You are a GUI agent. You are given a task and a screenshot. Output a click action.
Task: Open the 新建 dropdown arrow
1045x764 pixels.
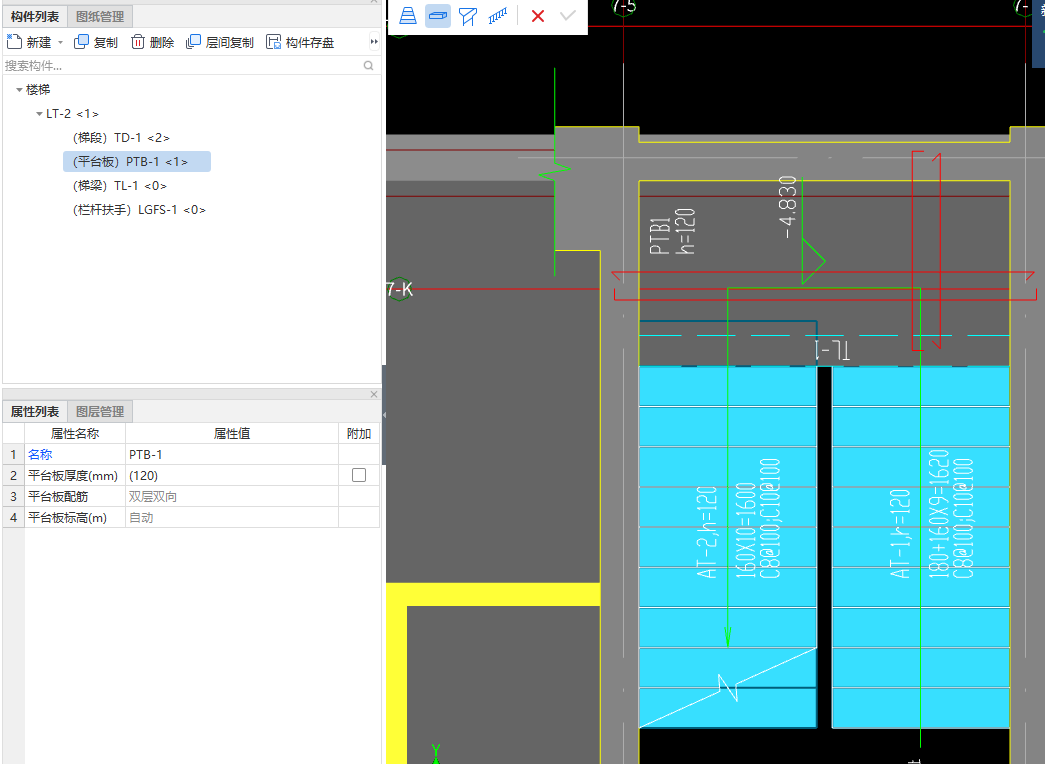(61, 42)
